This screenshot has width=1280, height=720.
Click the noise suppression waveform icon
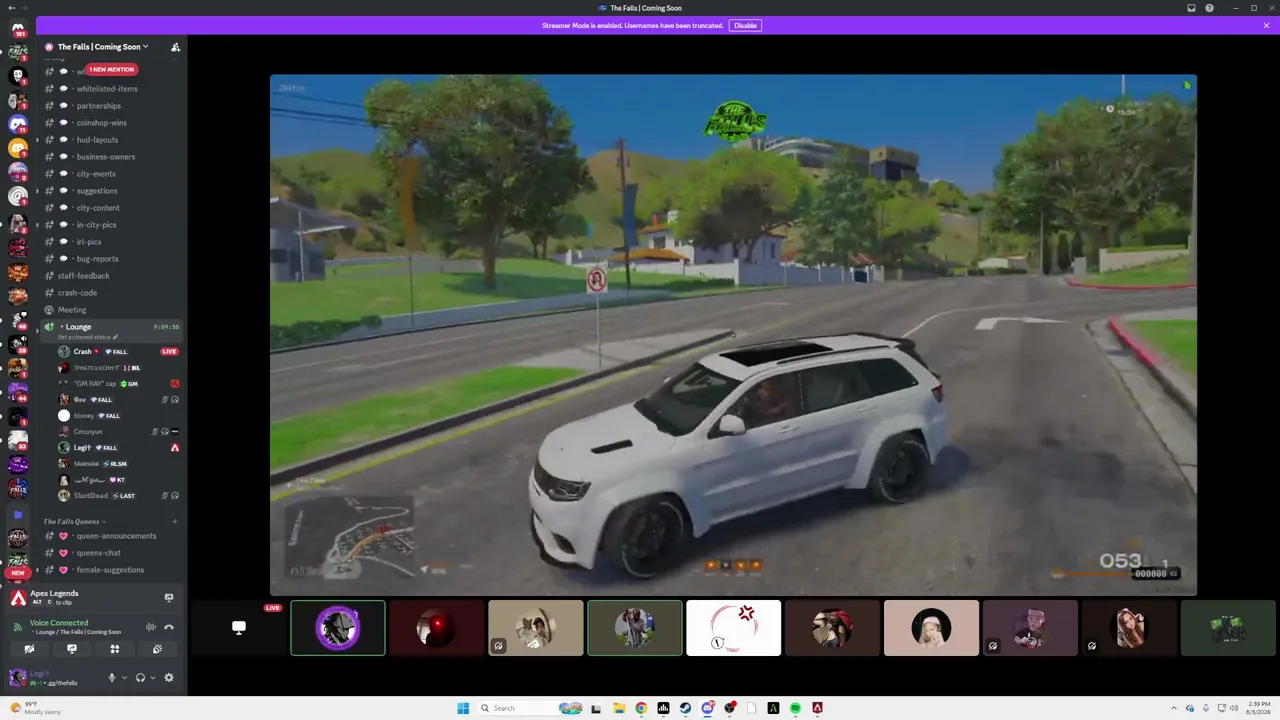tap(151, 627)
